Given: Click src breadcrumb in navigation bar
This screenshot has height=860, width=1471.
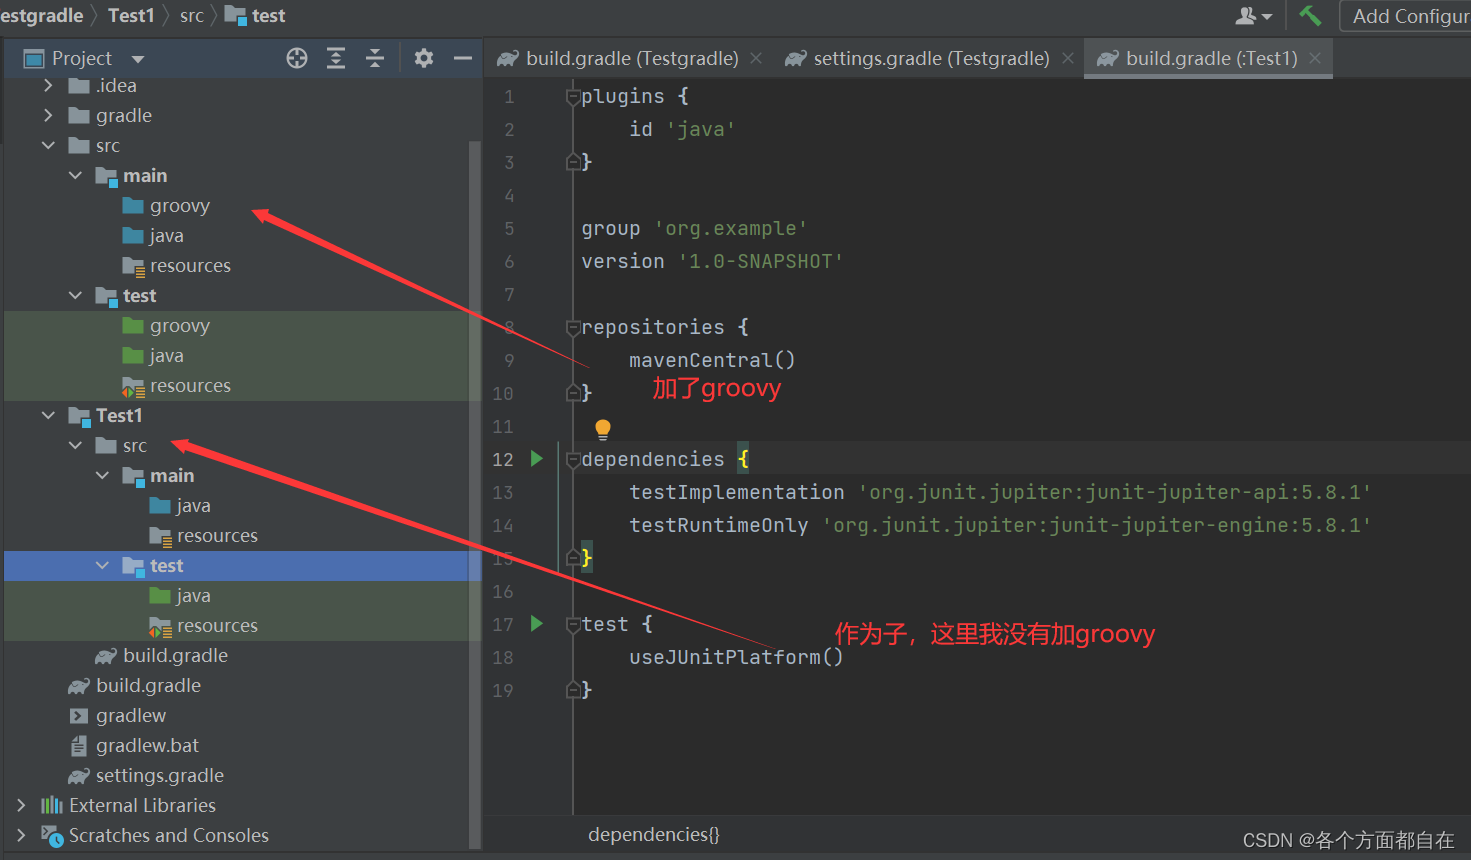Looking at the screenshot, I should [192, 15].
